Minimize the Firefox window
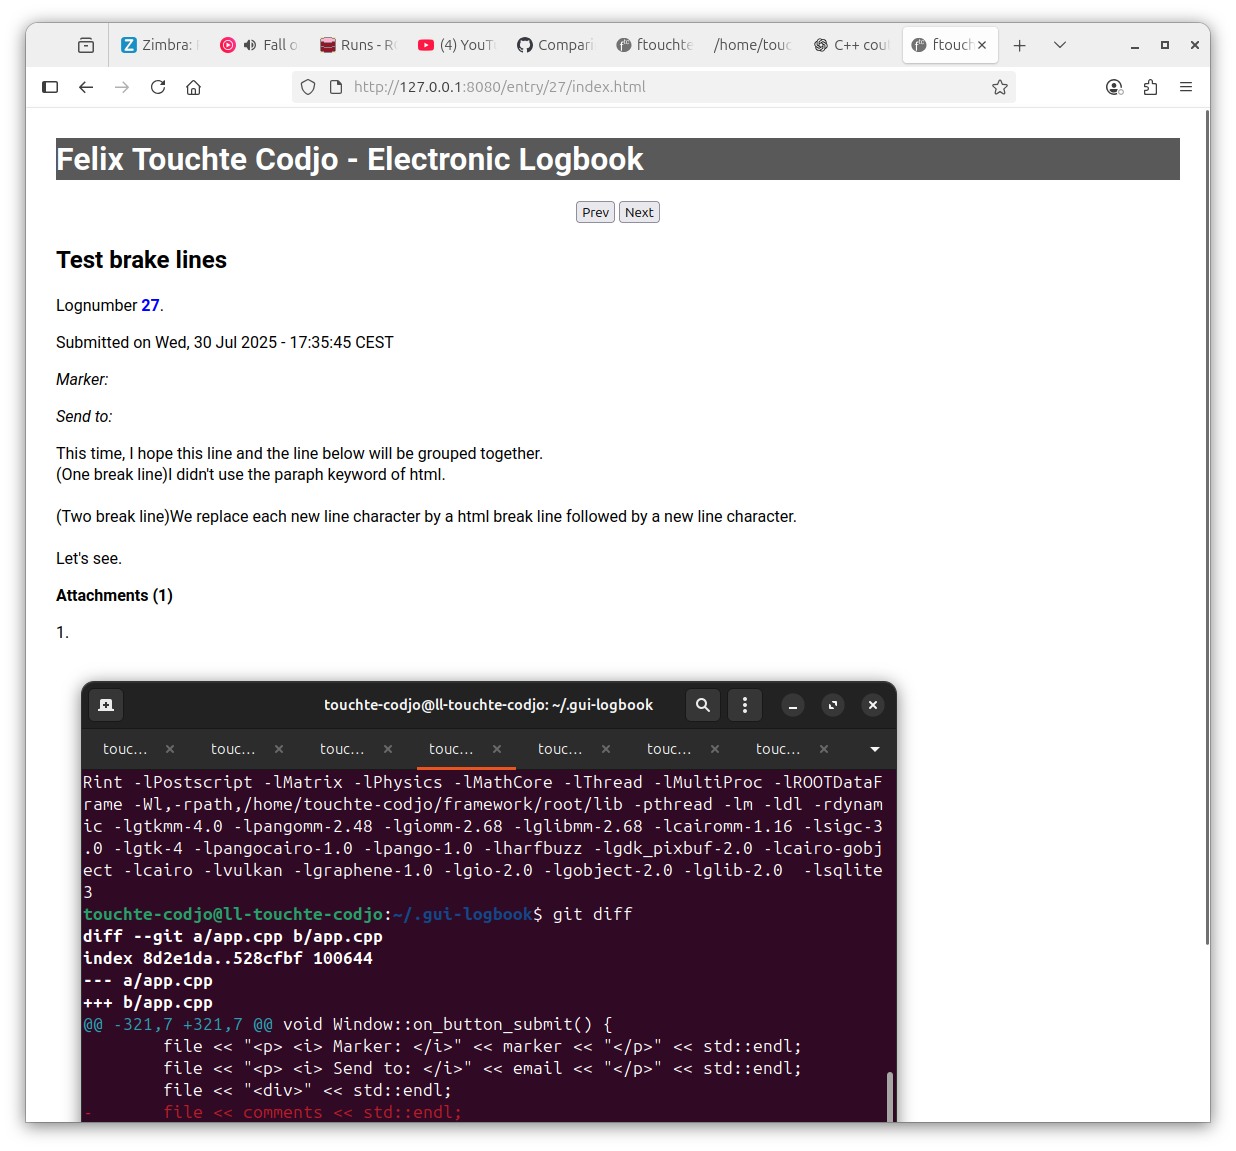The image size is (1236, 1151). tap(1135, 45)
